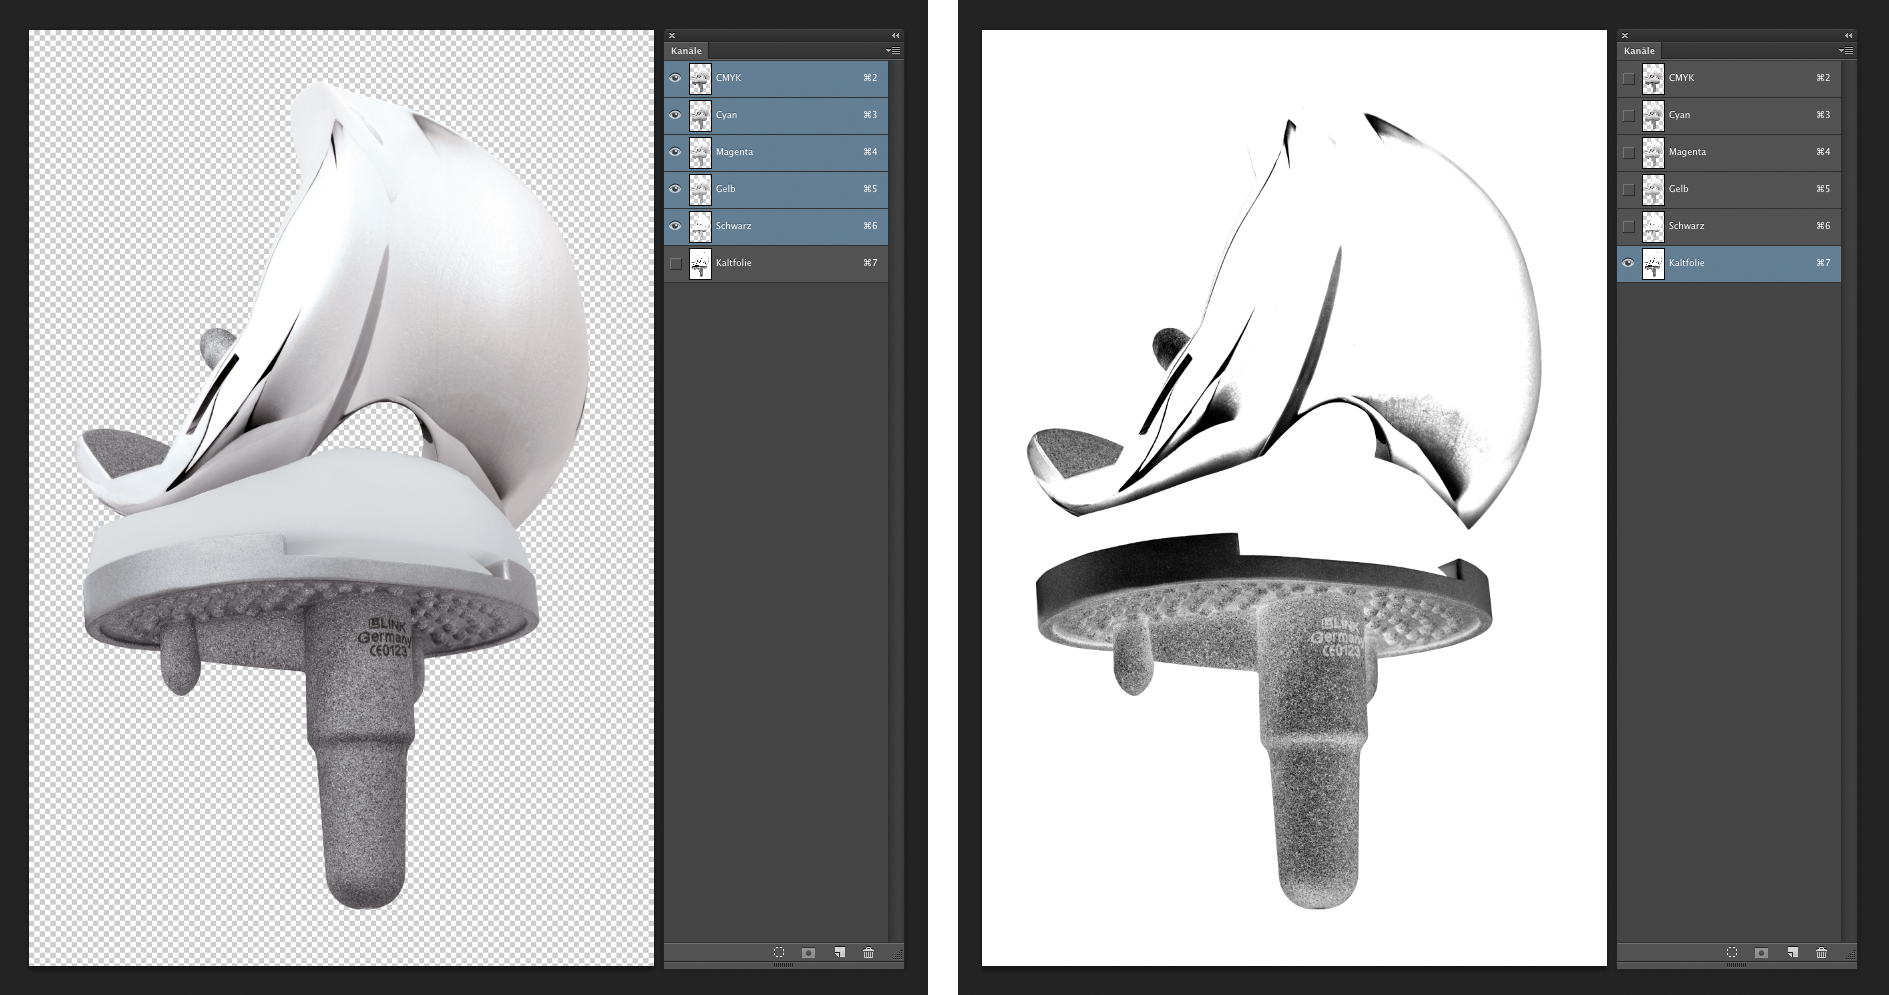
Task: Create new channel in right Kanäle panel
Action: pyautogui.click(x=1792, y=953)
